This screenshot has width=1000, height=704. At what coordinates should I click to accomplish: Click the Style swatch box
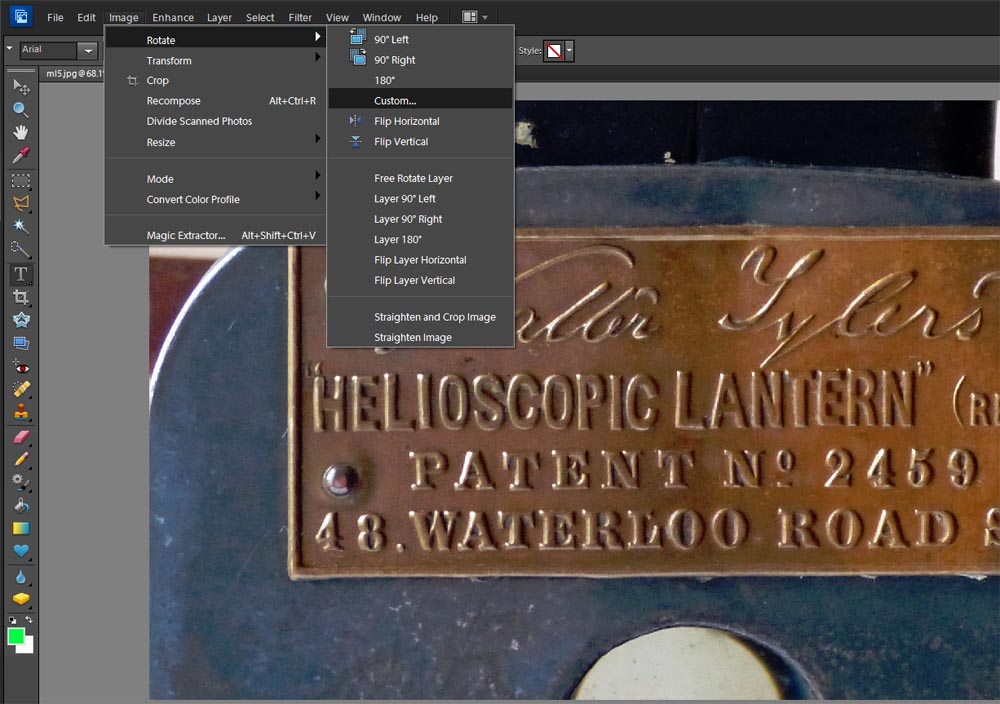(x=554, y=51)
